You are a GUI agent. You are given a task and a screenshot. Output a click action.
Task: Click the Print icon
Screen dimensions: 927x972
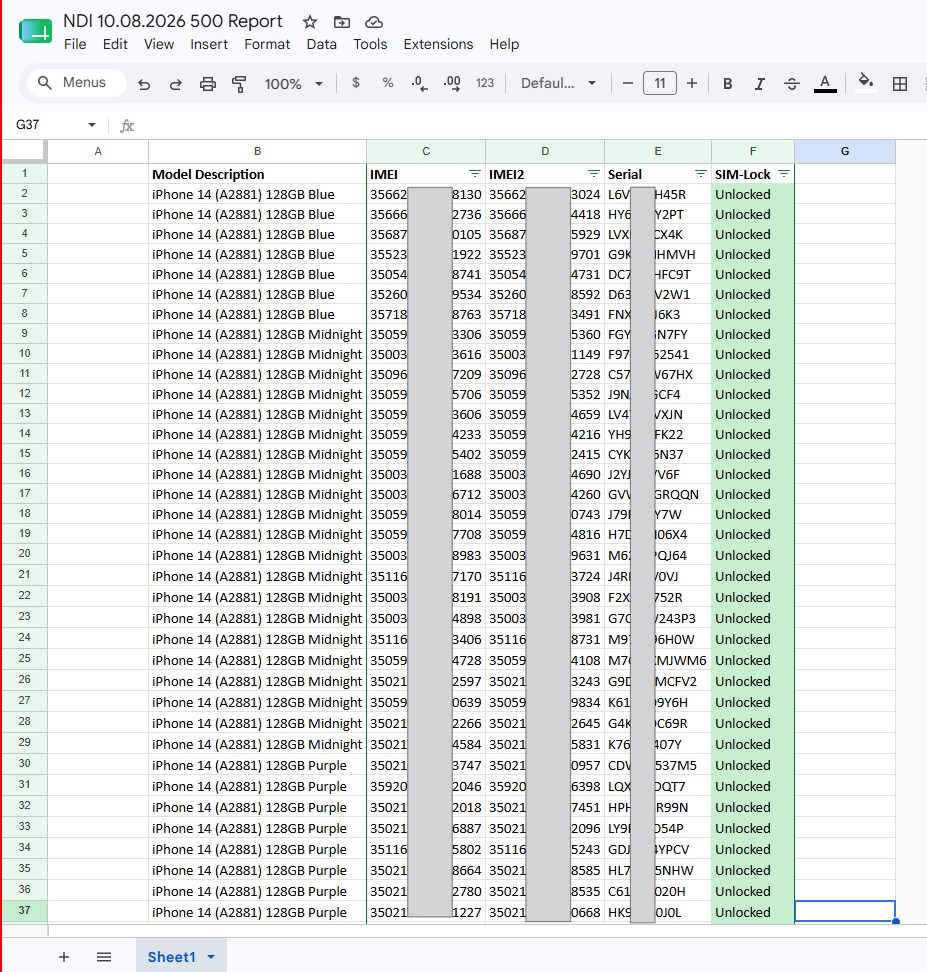(x=208, y=84)
